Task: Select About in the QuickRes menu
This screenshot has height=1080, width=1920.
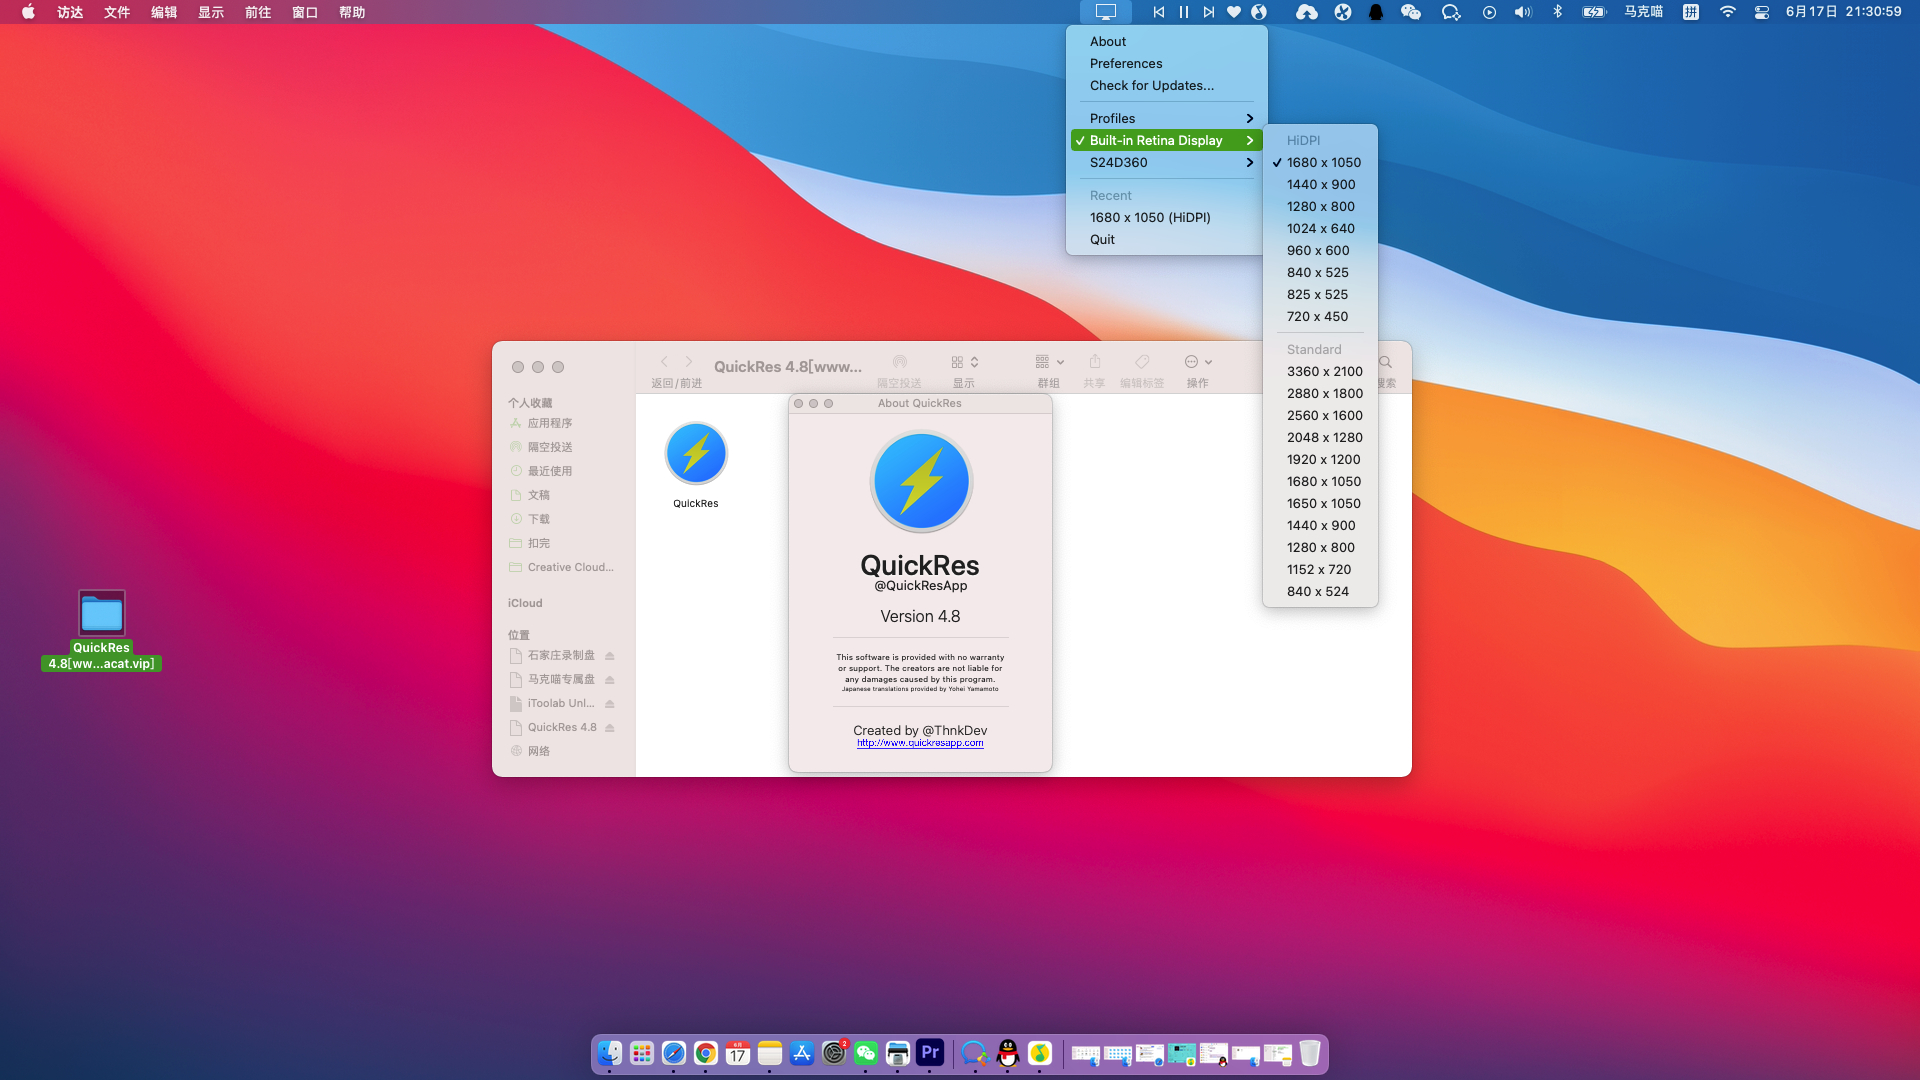Action: 1167,41
